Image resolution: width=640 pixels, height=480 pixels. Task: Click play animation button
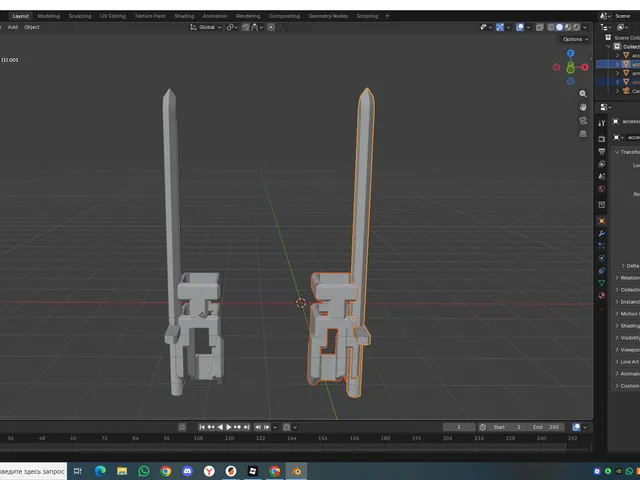coord(229,427)
